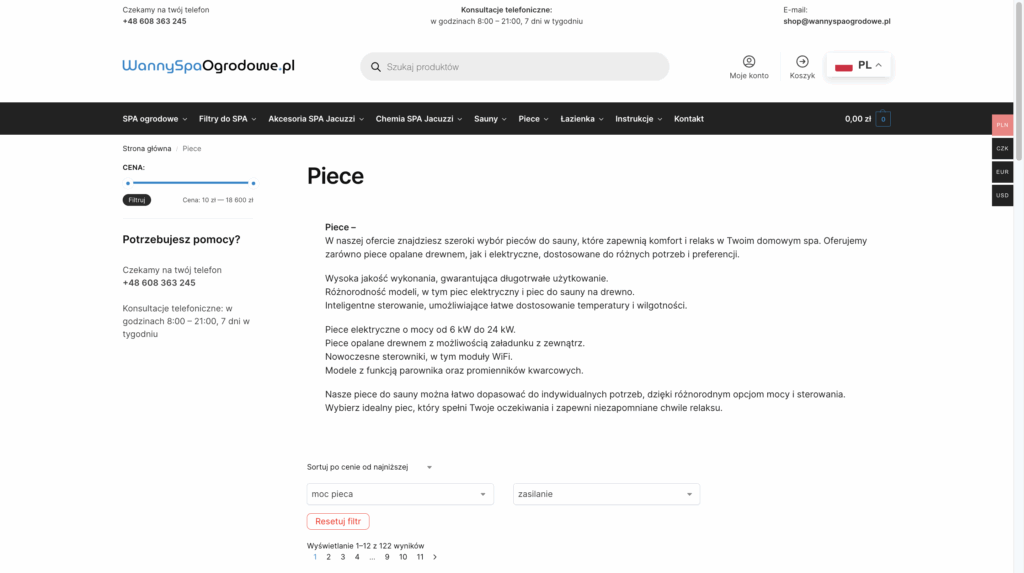Expand the zasilanie filter dropdown
The height and width of the screenshot is (573, 1024).
click(606, 494)
